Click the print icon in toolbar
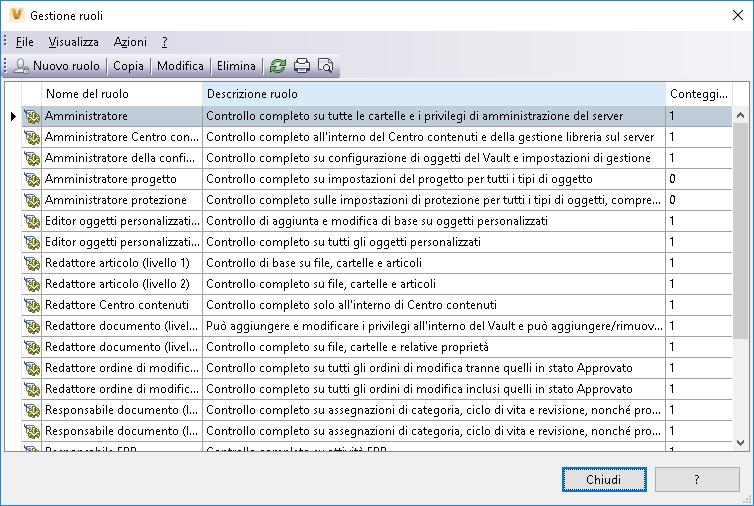This screenshot has width=754, height=506. [x=302, y=66]
